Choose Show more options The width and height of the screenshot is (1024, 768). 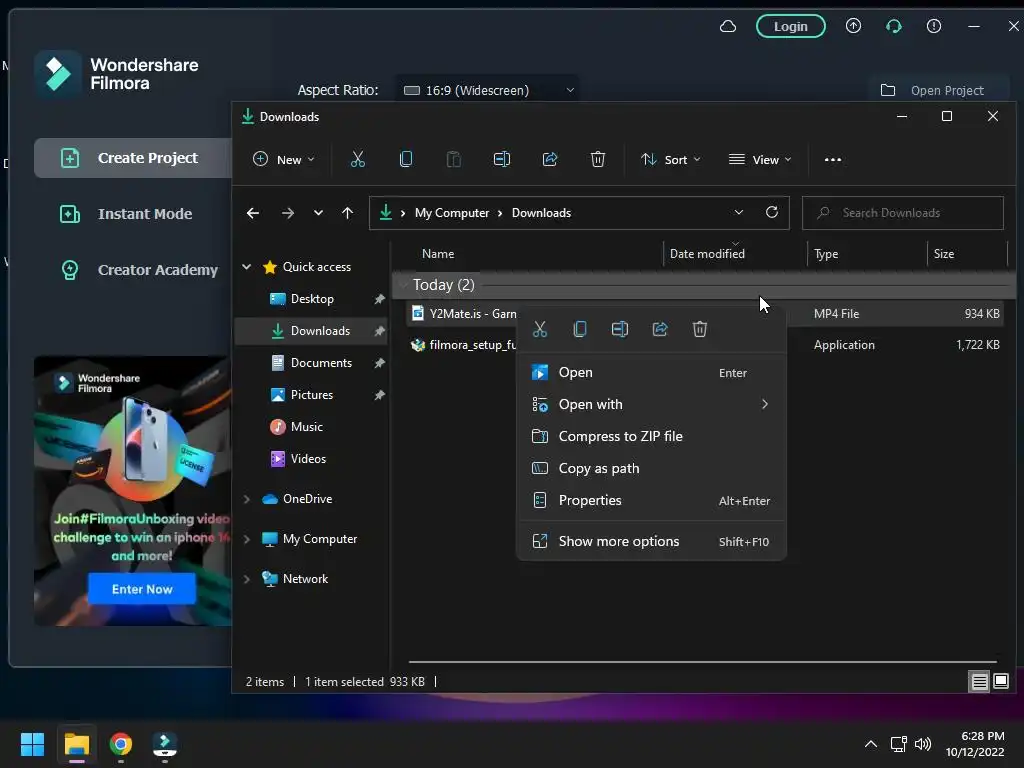651,541
